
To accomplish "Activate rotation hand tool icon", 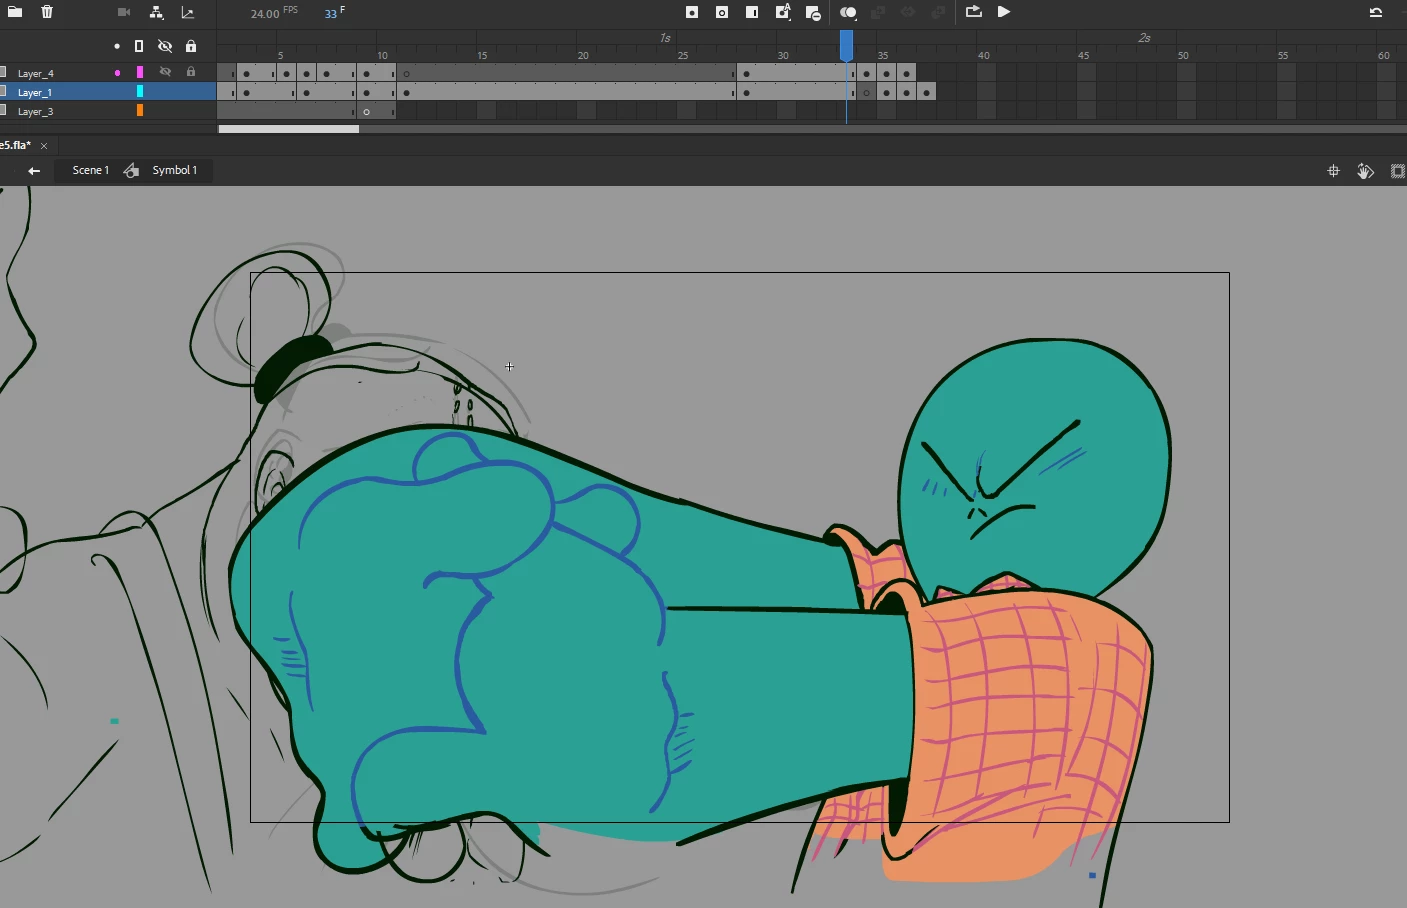I will pos(1365,171).
